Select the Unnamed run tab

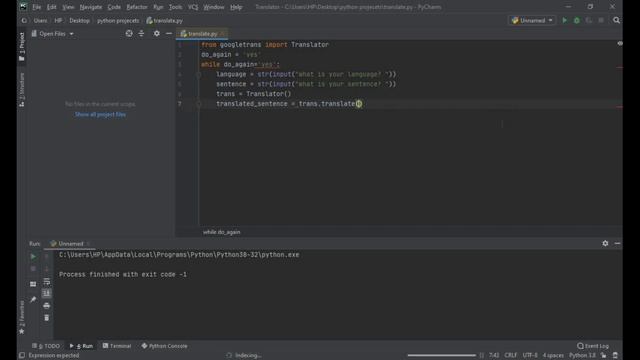point(70,244)
